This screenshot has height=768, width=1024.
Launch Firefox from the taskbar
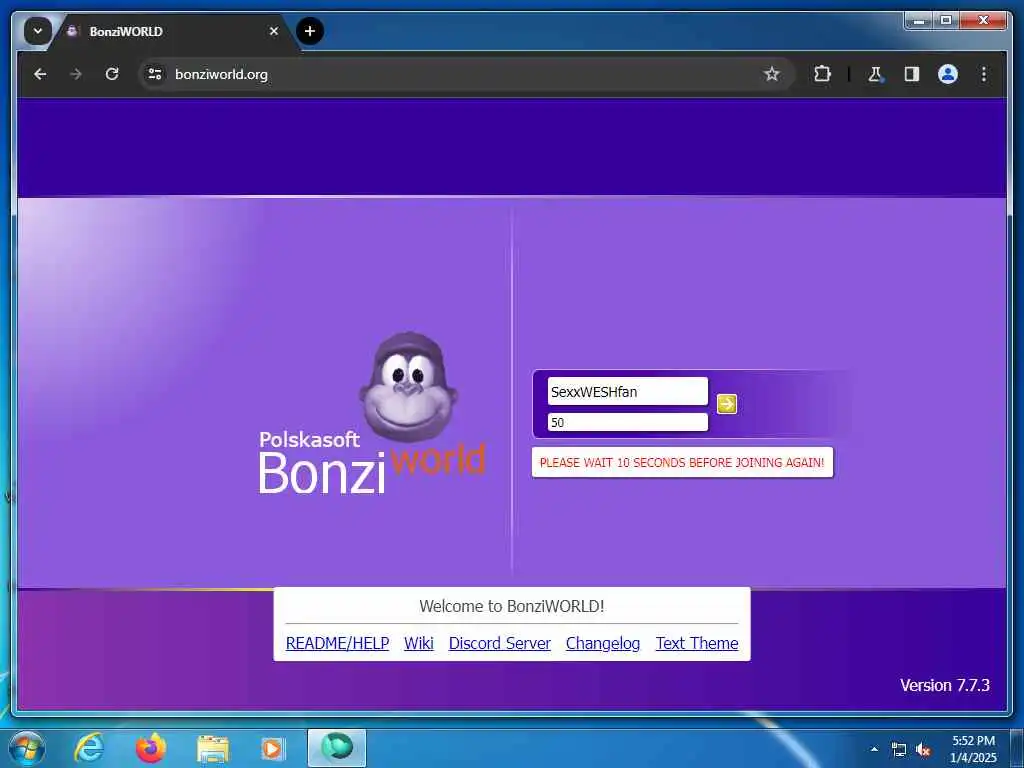[x=151, y=748]
